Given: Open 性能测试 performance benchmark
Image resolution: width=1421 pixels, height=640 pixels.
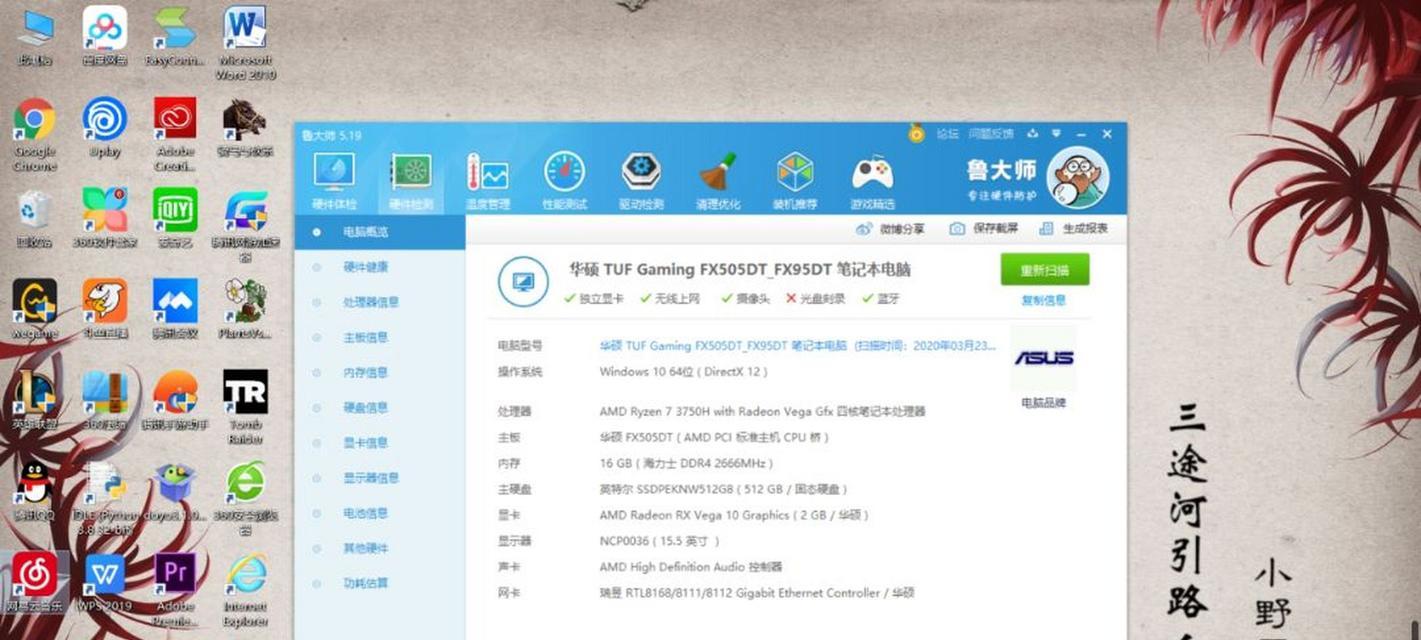Looking at the screenshot, I should click(x=564, y=181).
